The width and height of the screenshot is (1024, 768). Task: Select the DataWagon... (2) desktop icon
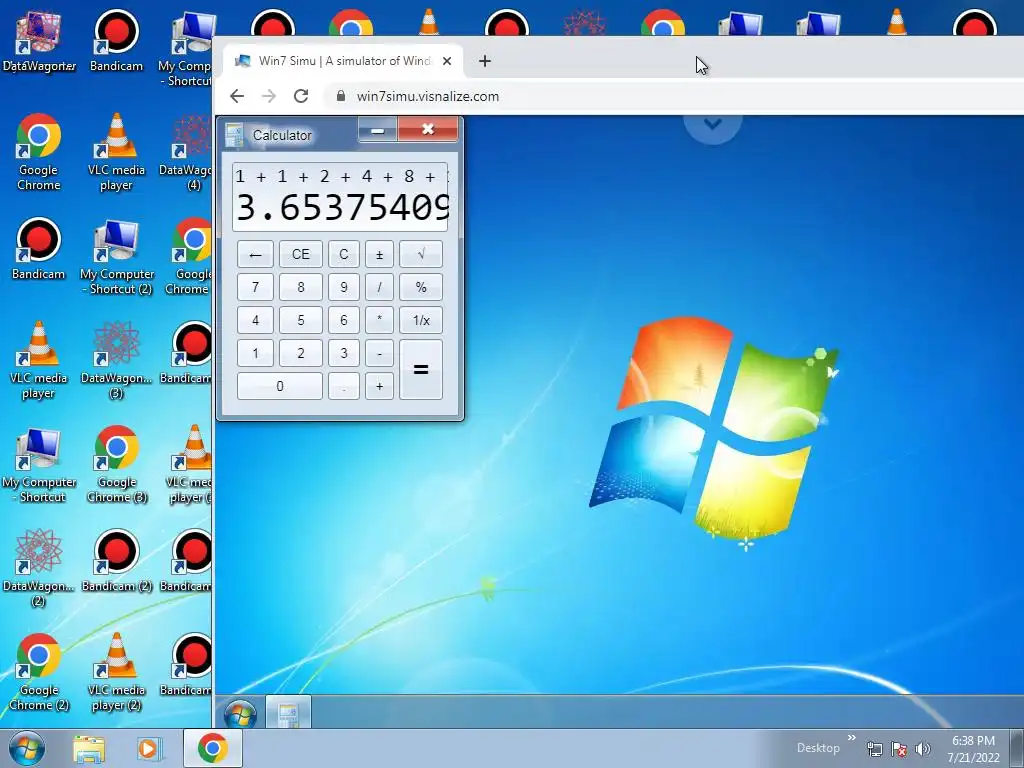[39, 568]
